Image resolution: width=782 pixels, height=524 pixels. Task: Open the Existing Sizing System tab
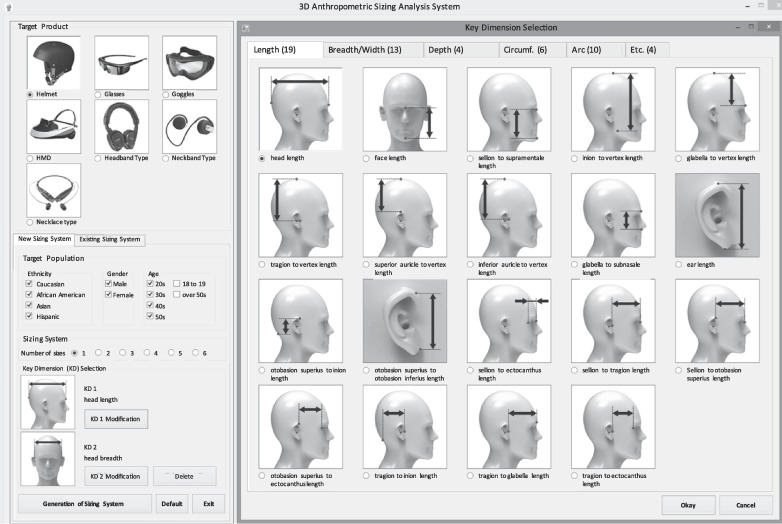coord(111,239)
